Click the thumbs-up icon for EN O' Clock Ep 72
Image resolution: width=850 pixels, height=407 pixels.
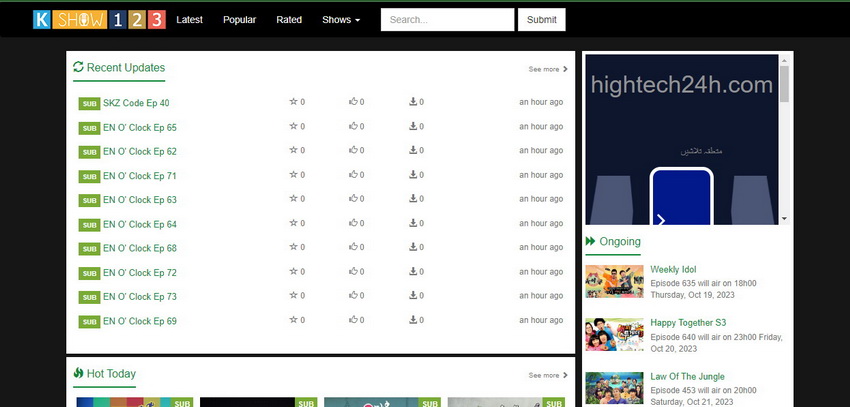pos(353,272)
